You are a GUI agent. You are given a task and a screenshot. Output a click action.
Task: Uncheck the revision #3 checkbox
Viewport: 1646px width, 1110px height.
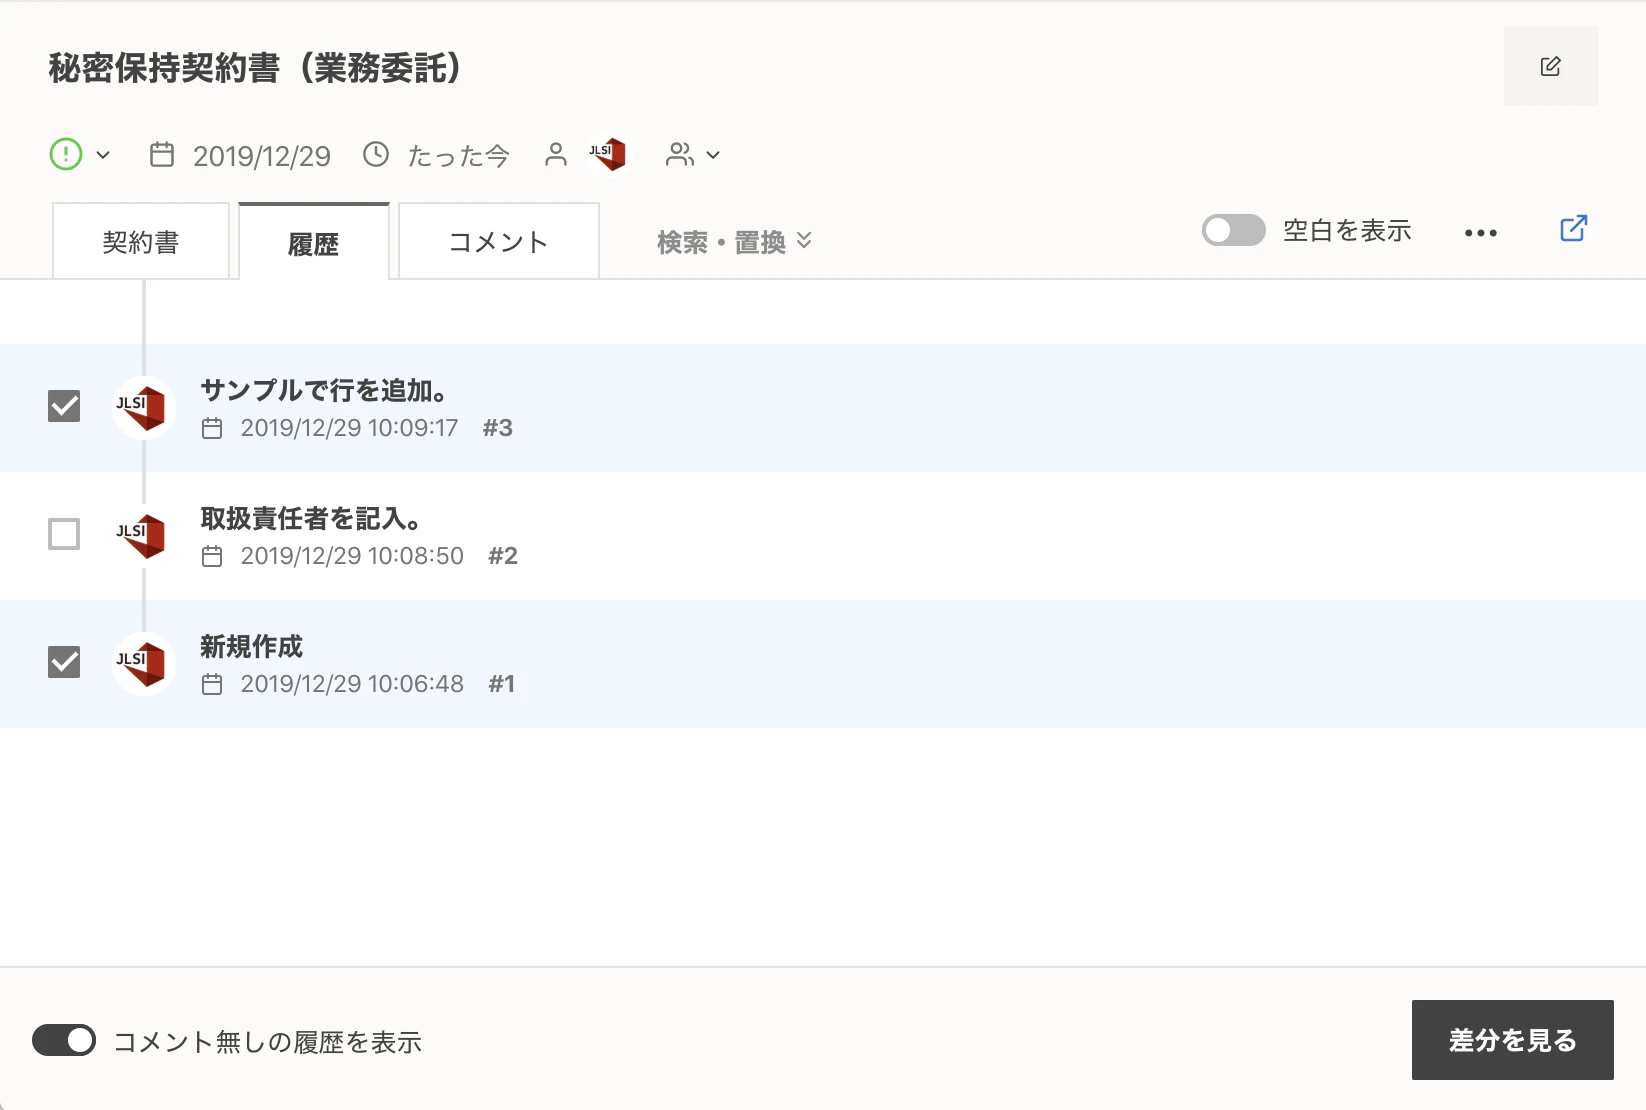[64, 406]
